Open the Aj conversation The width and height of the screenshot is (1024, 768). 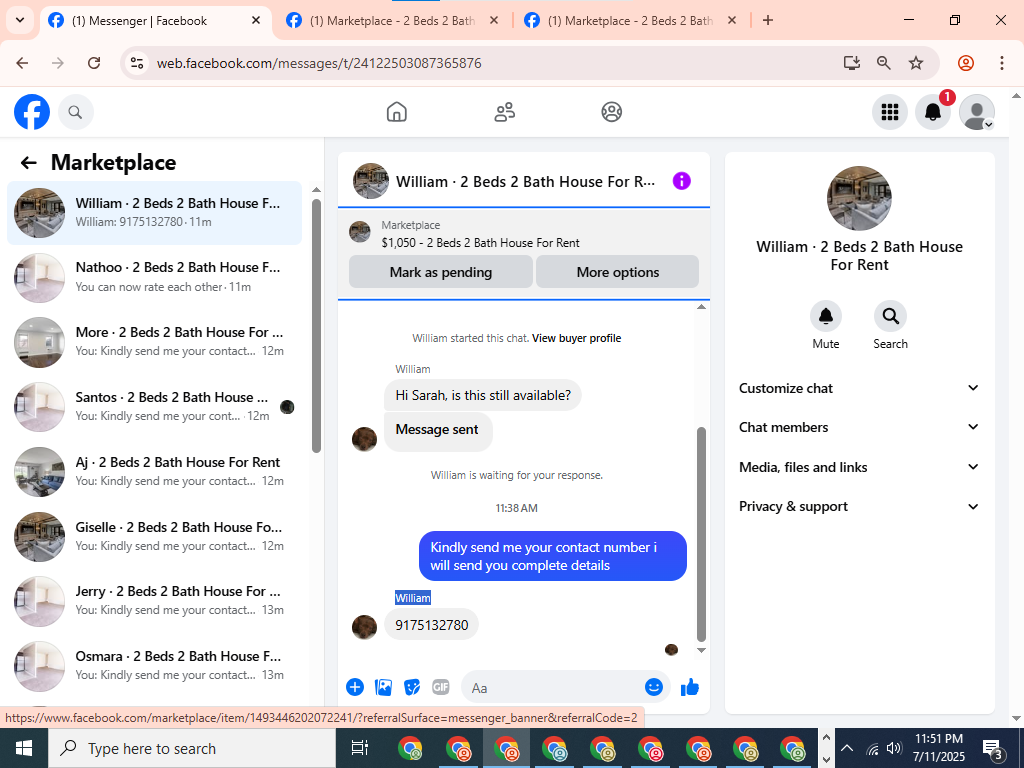pyautogui.click(x=155, y=471)
